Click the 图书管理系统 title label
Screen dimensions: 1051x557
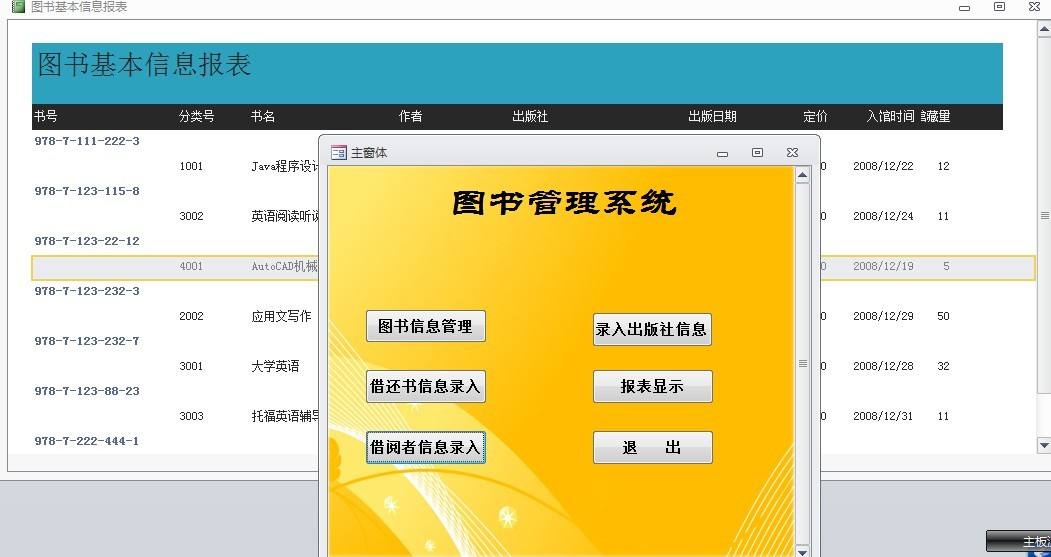pos(564,202)
